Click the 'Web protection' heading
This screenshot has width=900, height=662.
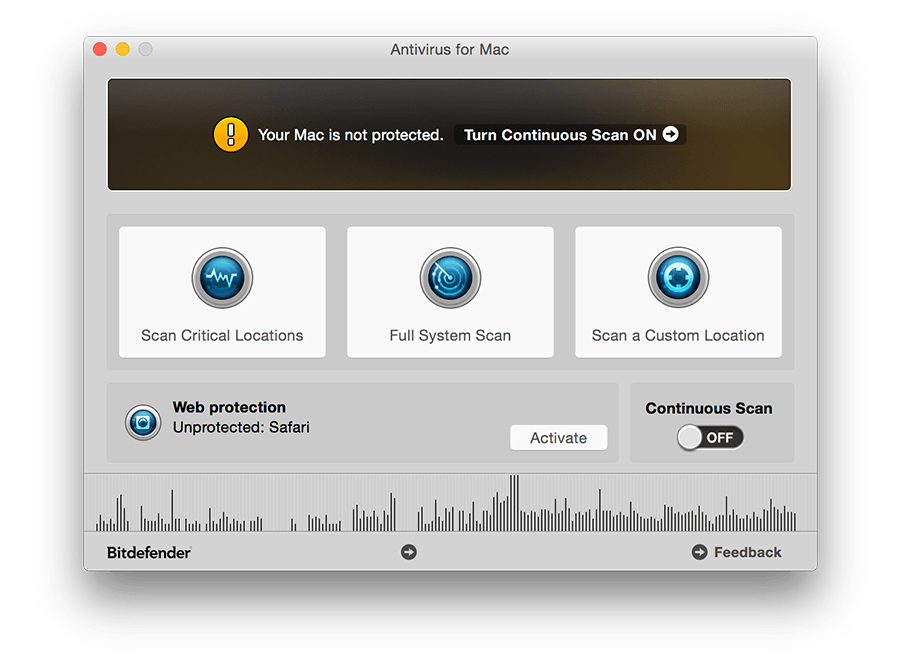click(x=229, y=407)
